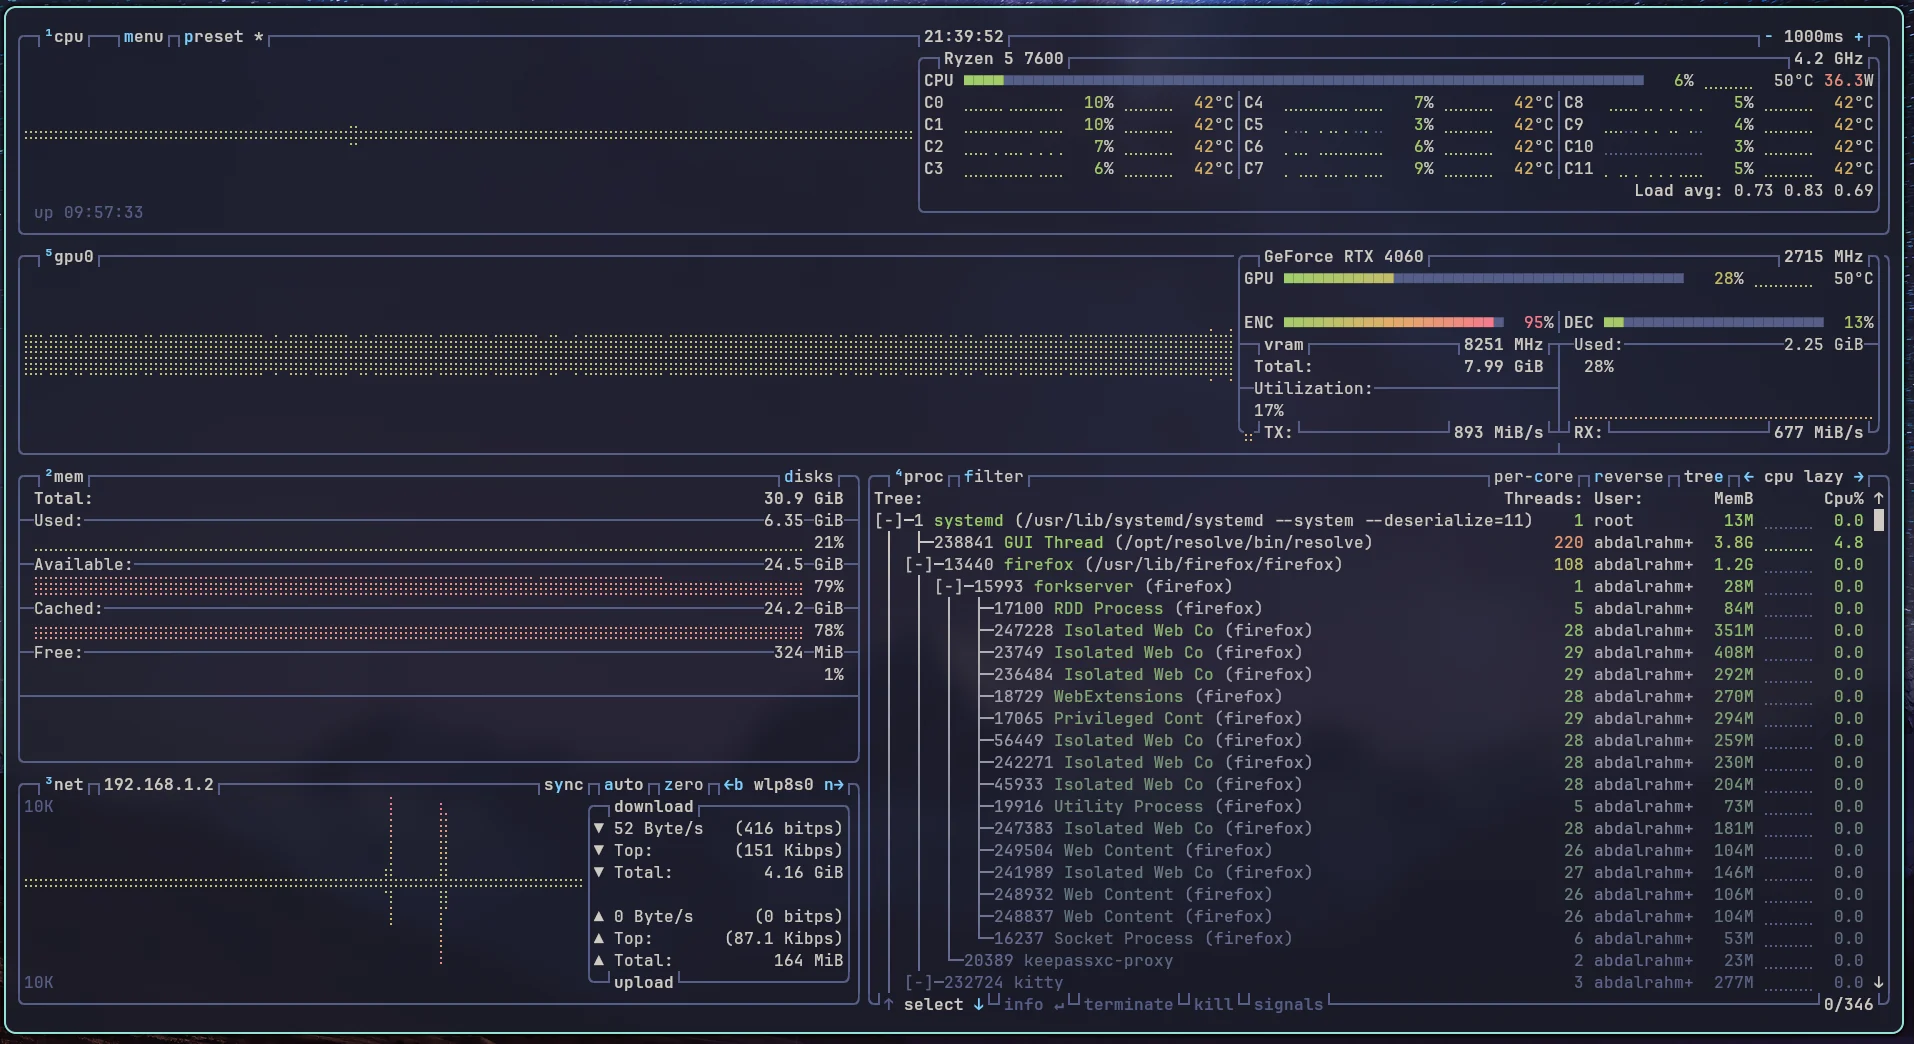The height and width of the screenshot is (1044, 1915).
Task: Click the ↑ arrow next to select
Action: (x=889, y=1005)
